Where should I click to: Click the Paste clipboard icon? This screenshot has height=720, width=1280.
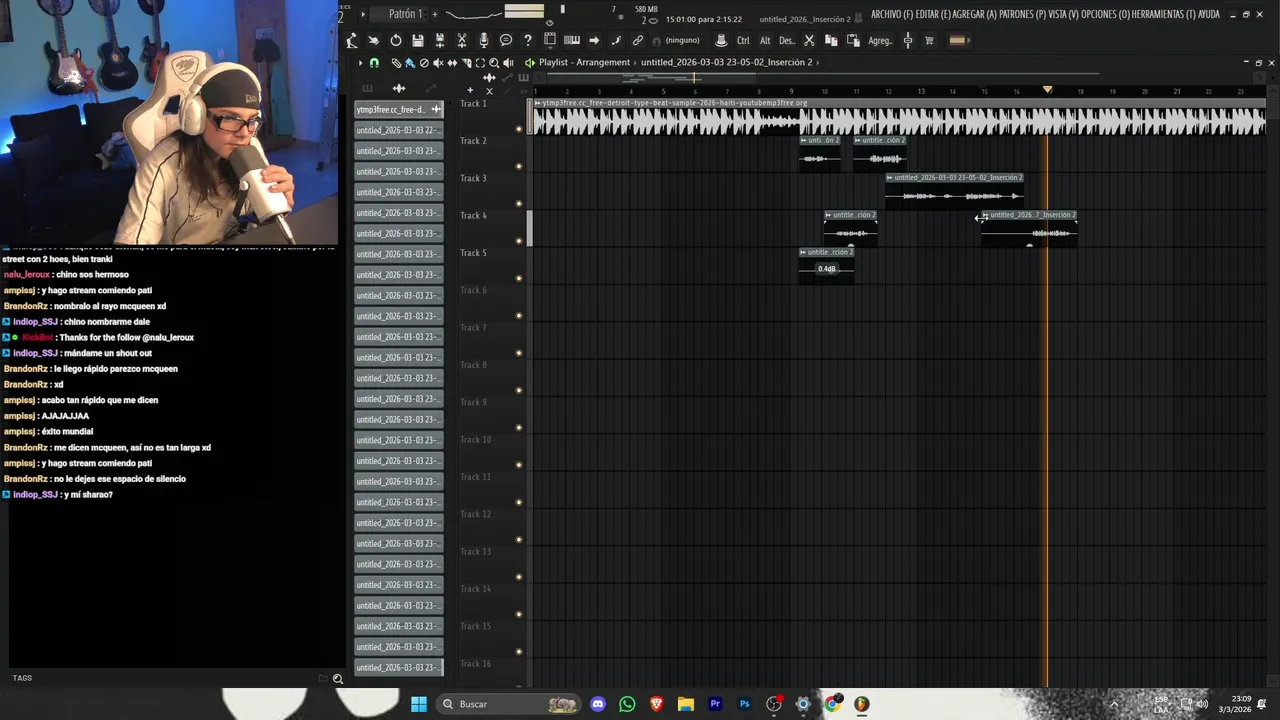click(x=853, y=40)
